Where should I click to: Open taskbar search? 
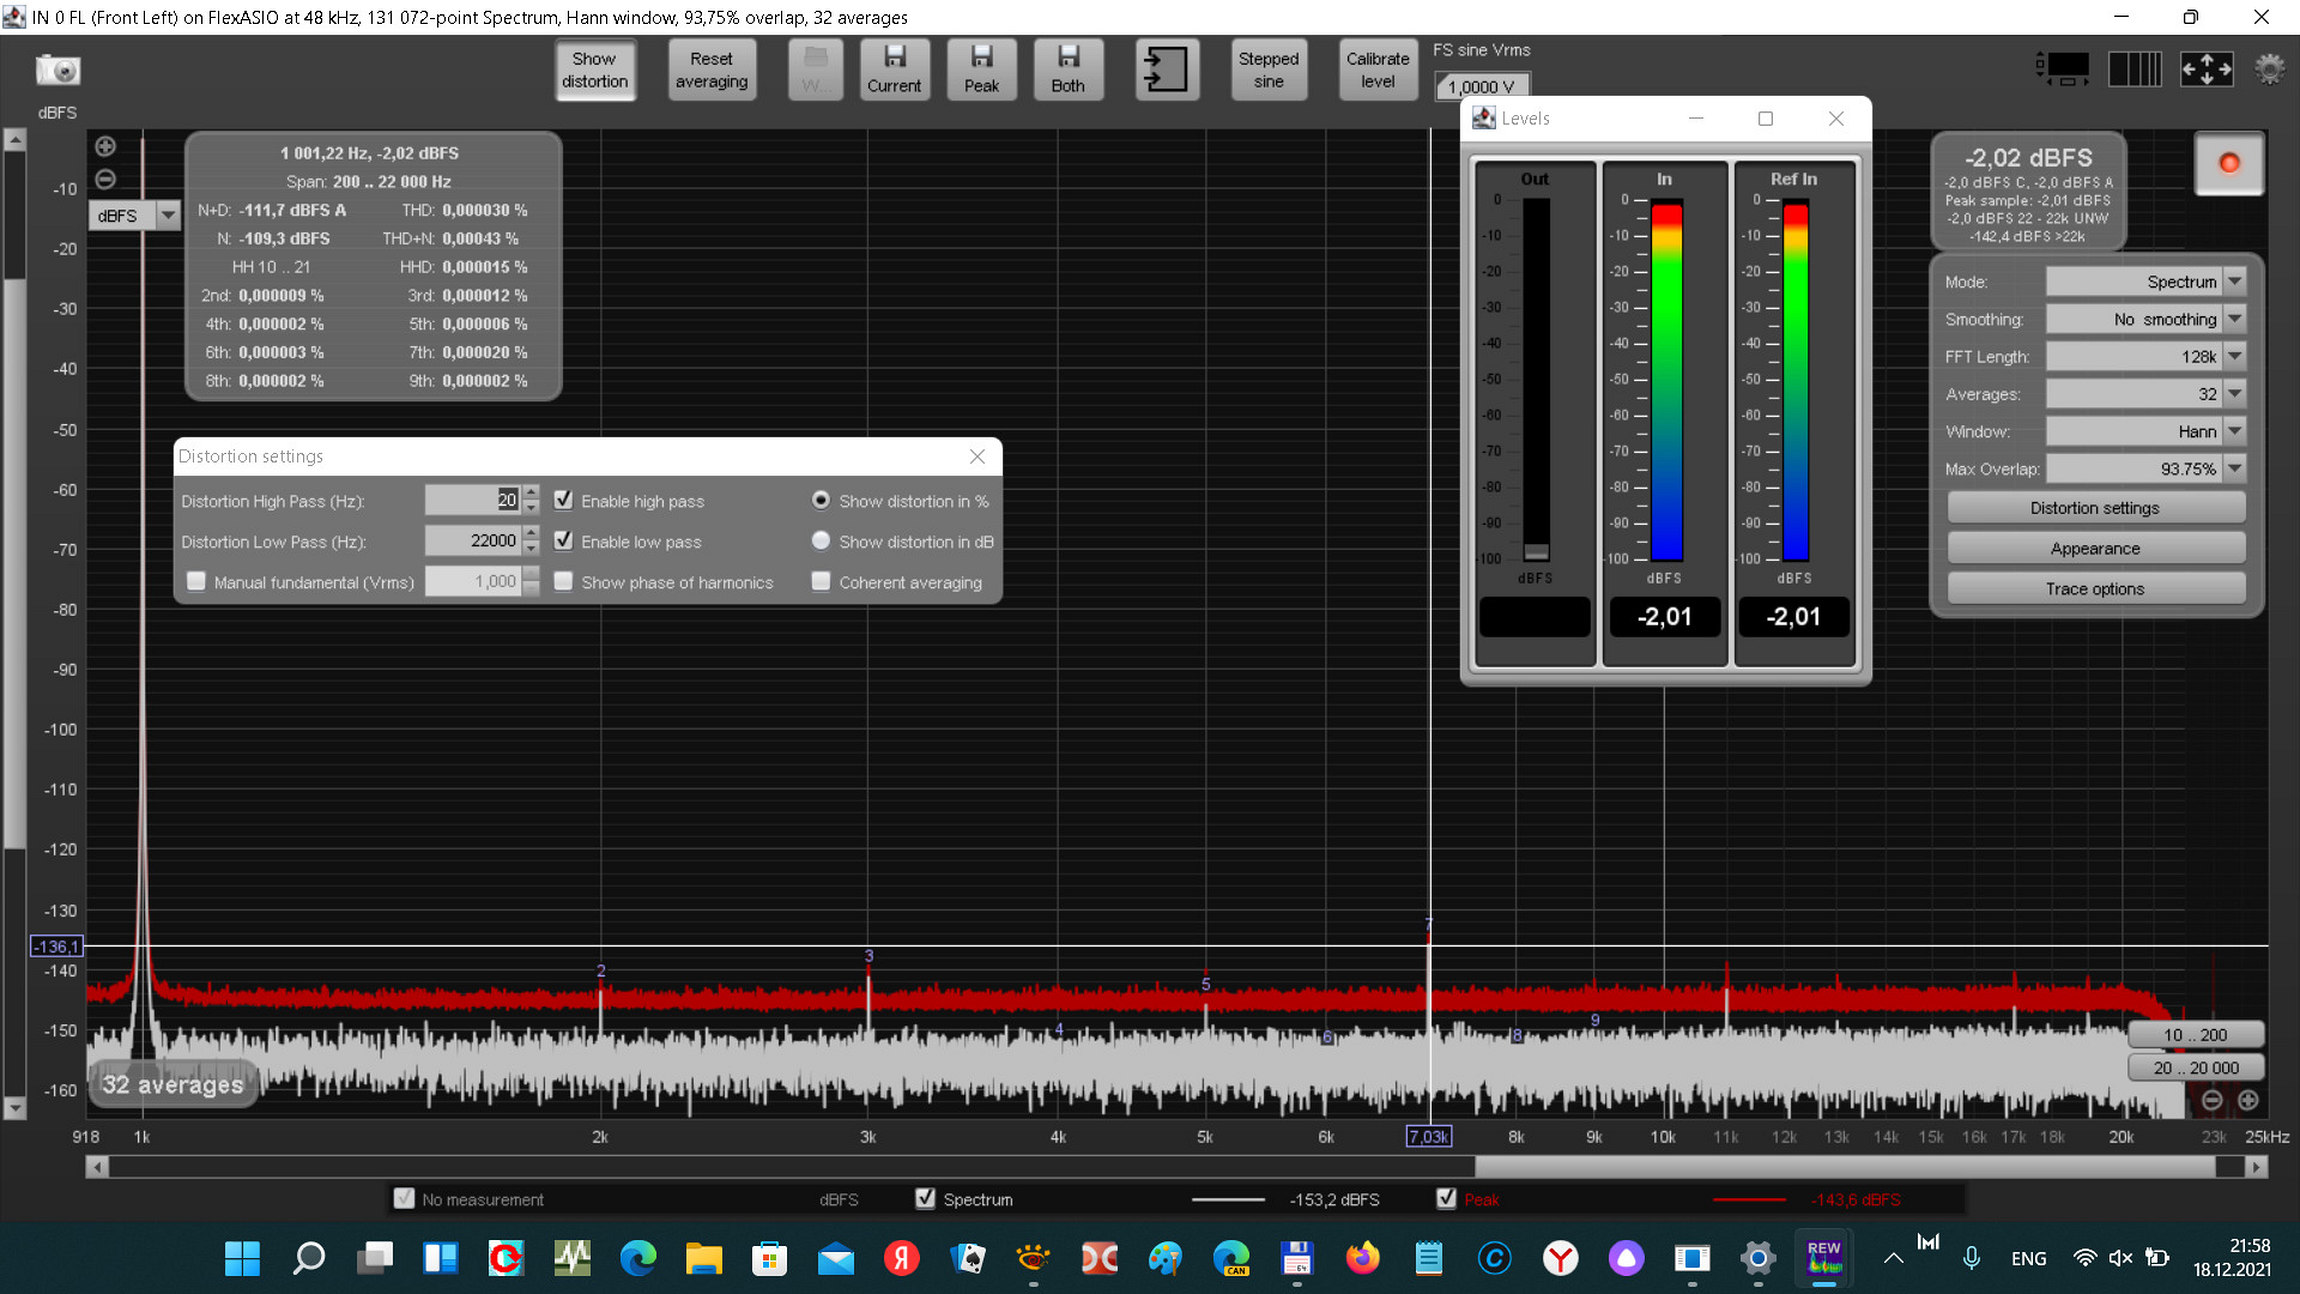(x=309, y=1258)
